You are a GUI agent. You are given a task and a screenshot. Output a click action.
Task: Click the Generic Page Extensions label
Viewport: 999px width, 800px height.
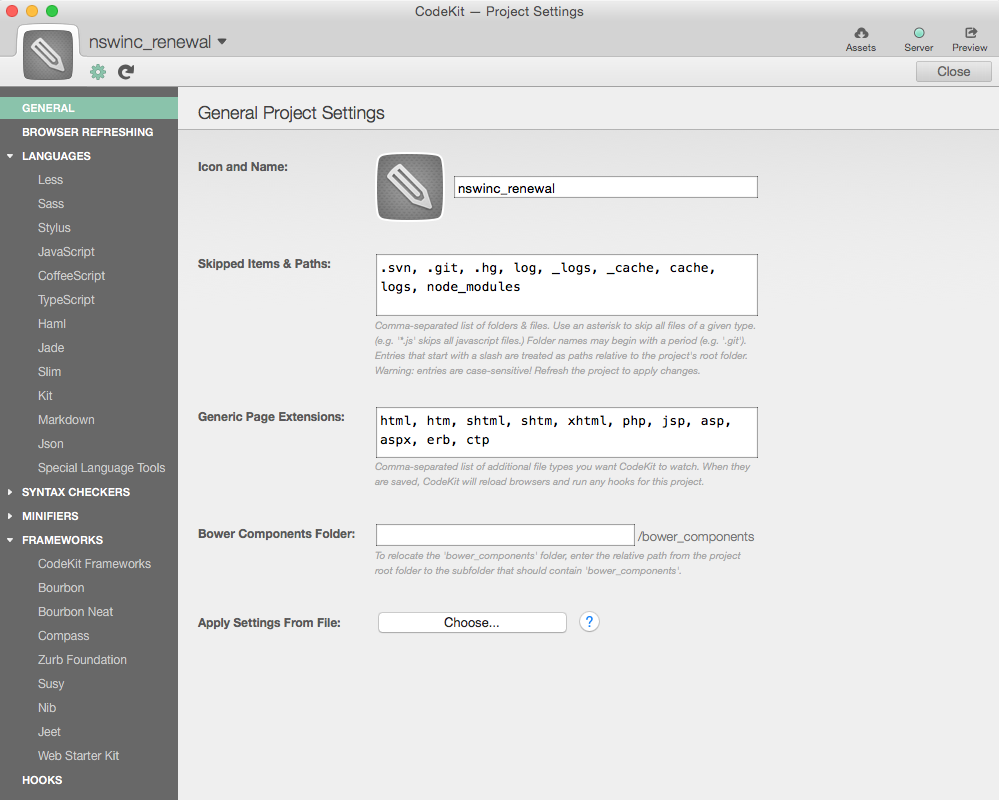tap(271, 417)
